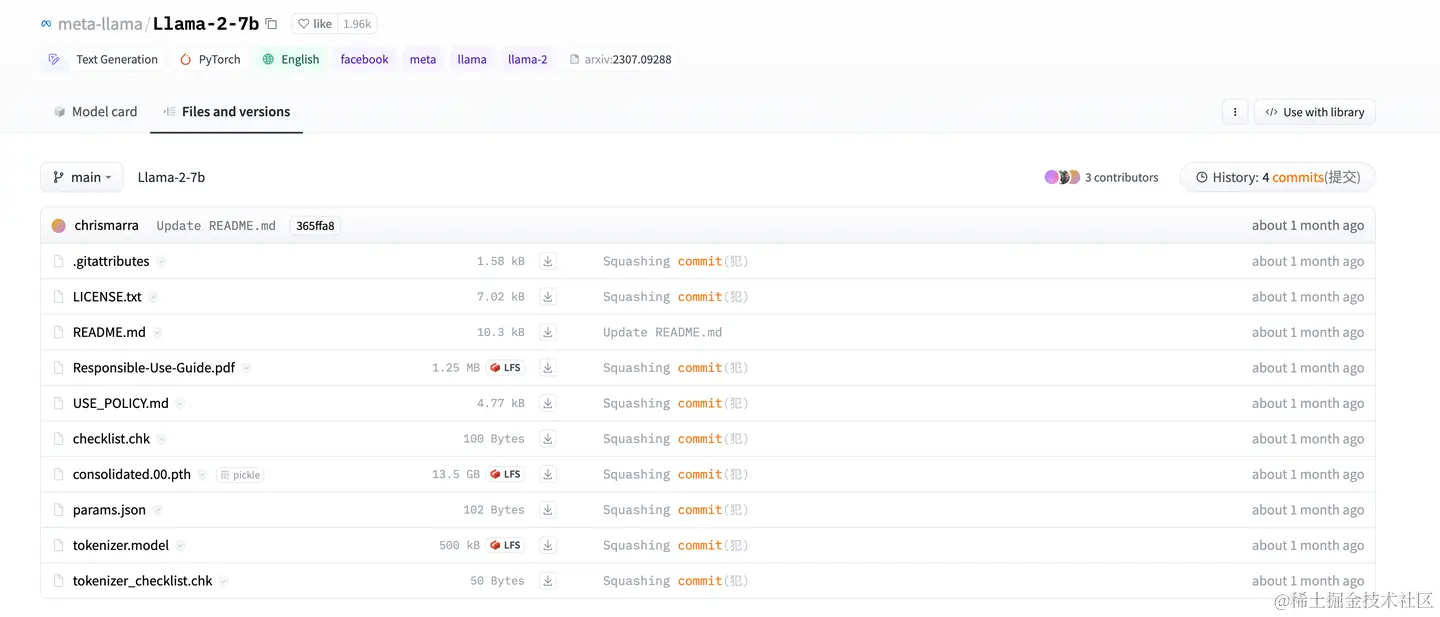Screen dimensions: 1440x617
Task: Download the checklist.chk file
Action: pos(547,439)
